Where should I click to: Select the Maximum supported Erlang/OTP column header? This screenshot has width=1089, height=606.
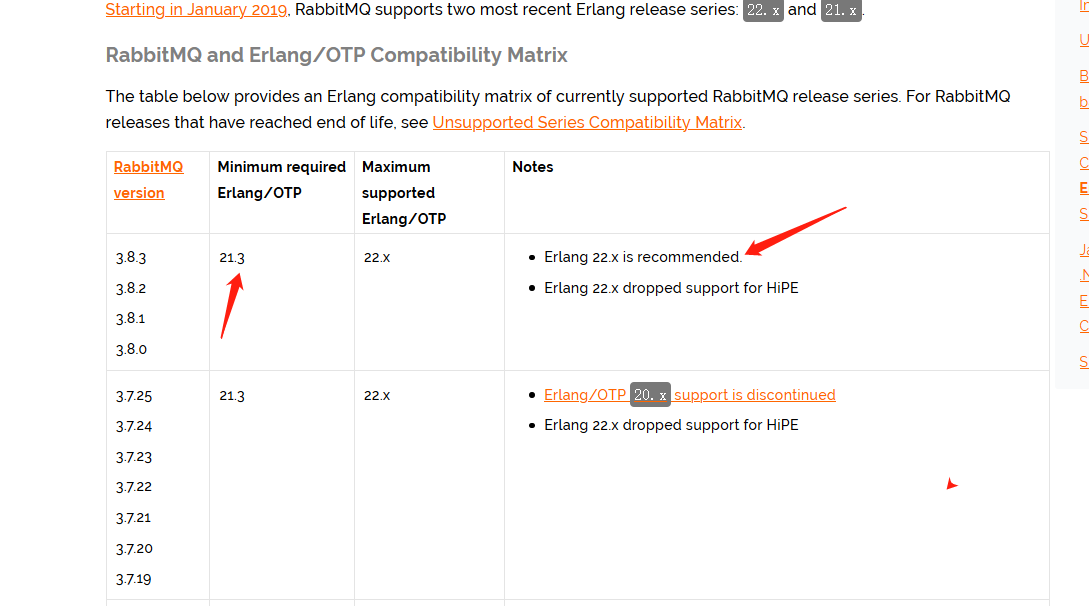point(404,193)
